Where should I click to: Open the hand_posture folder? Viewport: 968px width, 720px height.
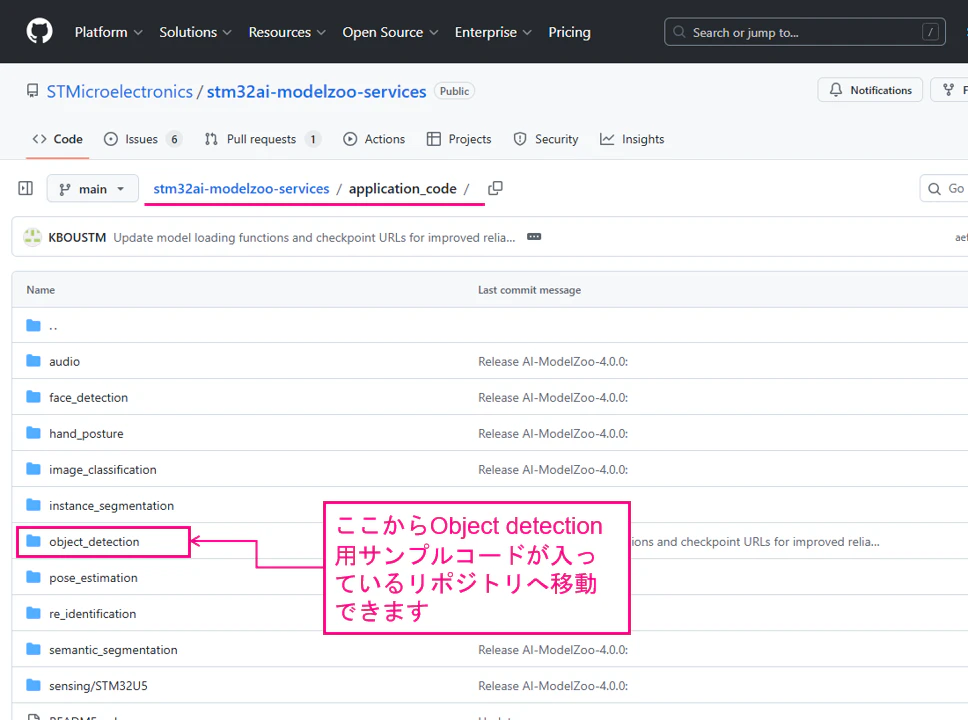[86, 433]
